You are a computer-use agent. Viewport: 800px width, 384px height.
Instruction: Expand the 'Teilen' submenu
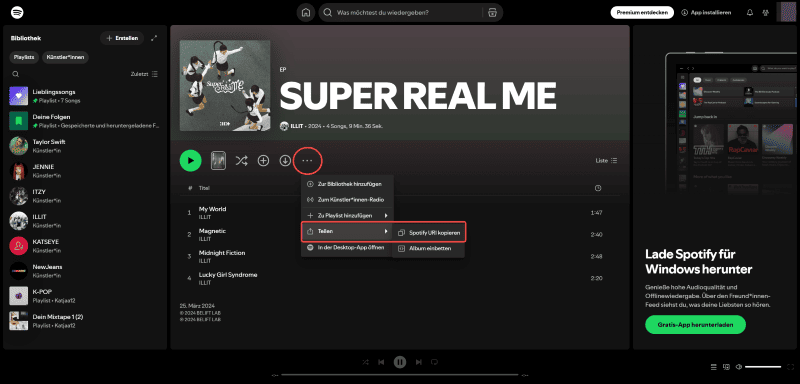[x=347, y=232]
